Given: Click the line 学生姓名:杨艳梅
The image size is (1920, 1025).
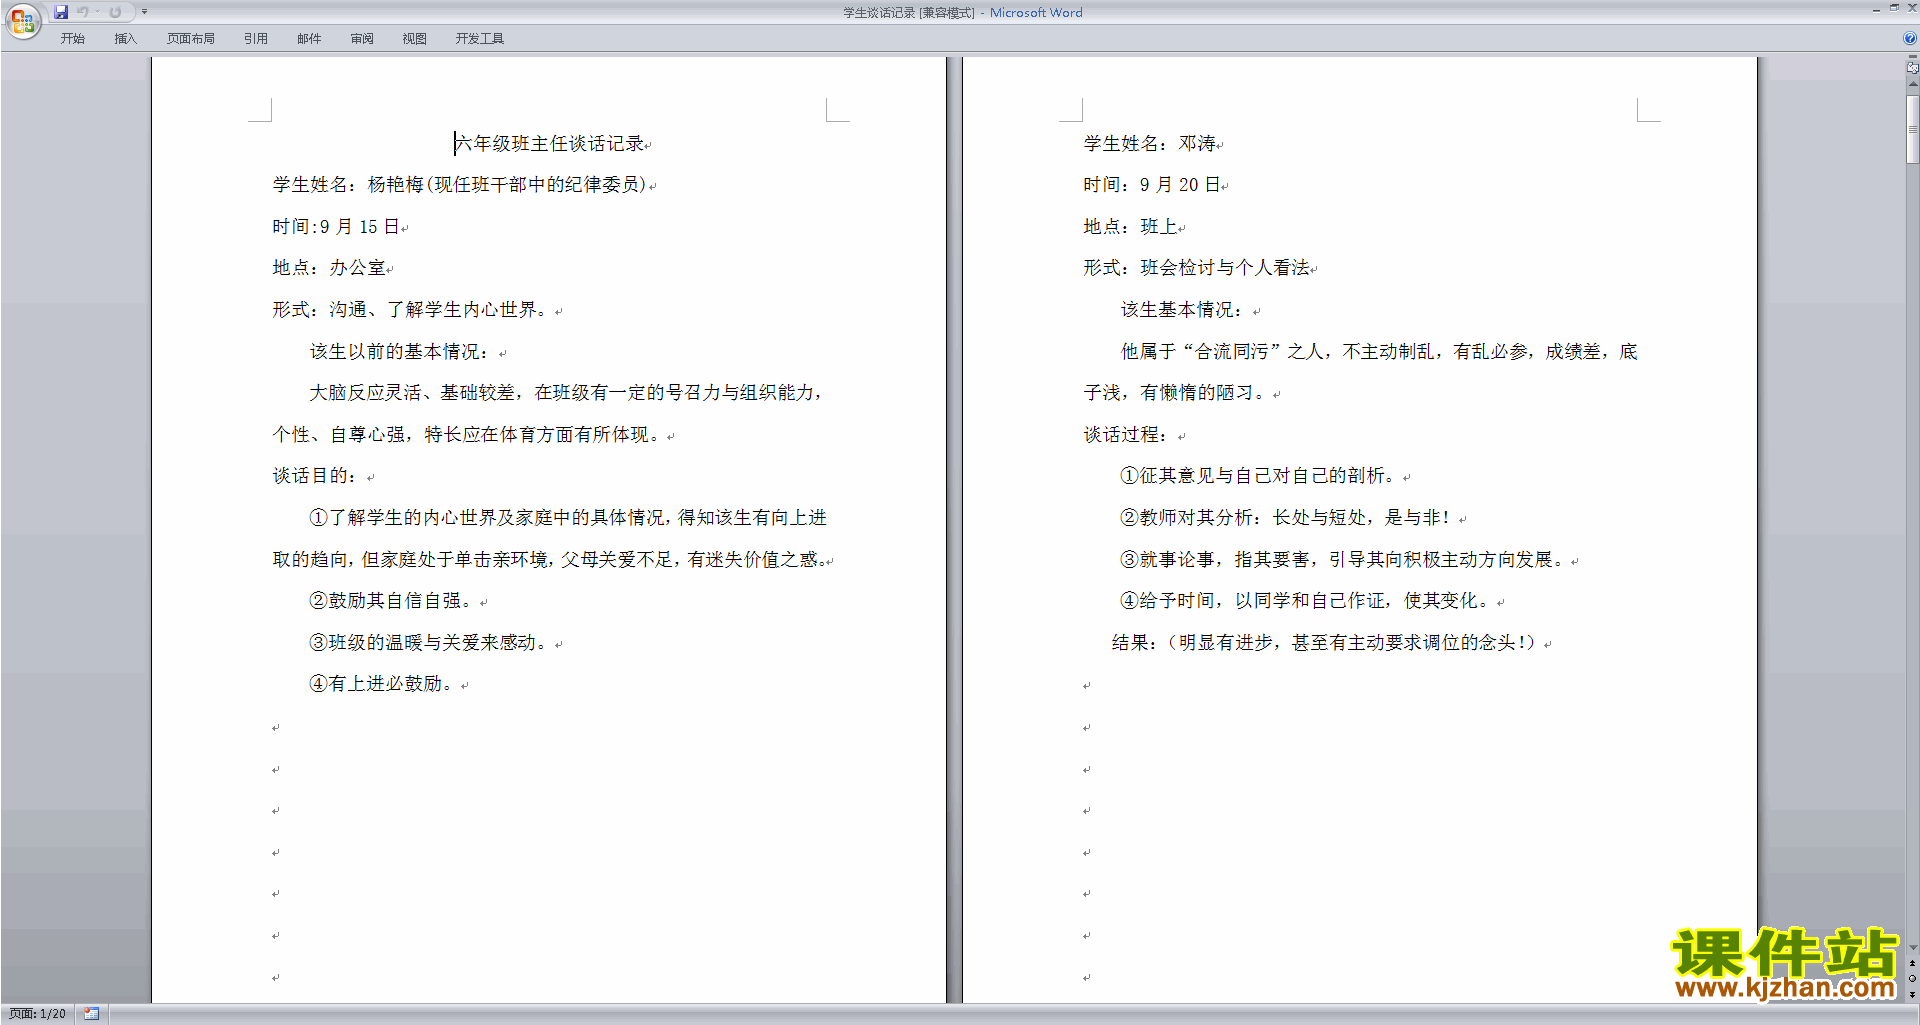Looking at the screenshot, I should (459, 185).
